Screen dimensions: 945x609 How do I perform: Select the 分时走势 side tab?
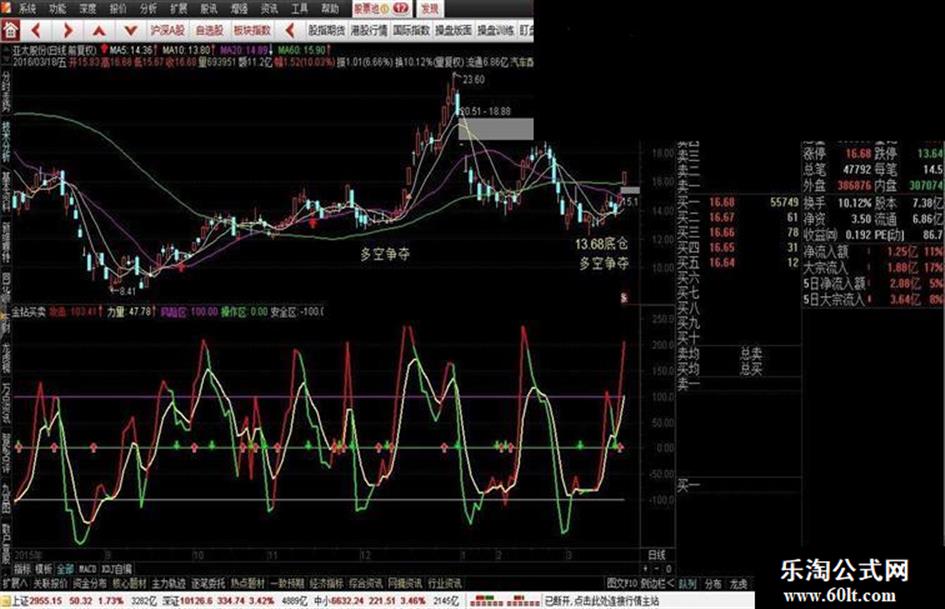(6, 91)
